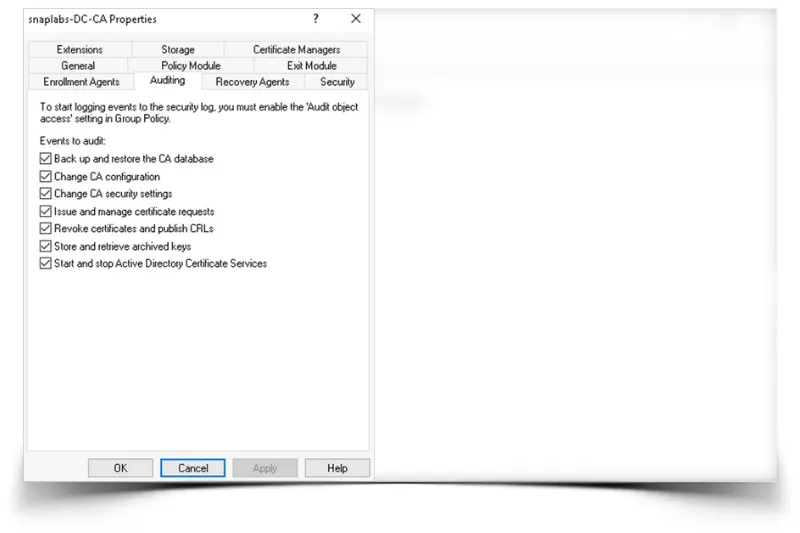Go to the Policy Module tab
The height and width of the screenshot is (533, 800).
click(190, 65)
